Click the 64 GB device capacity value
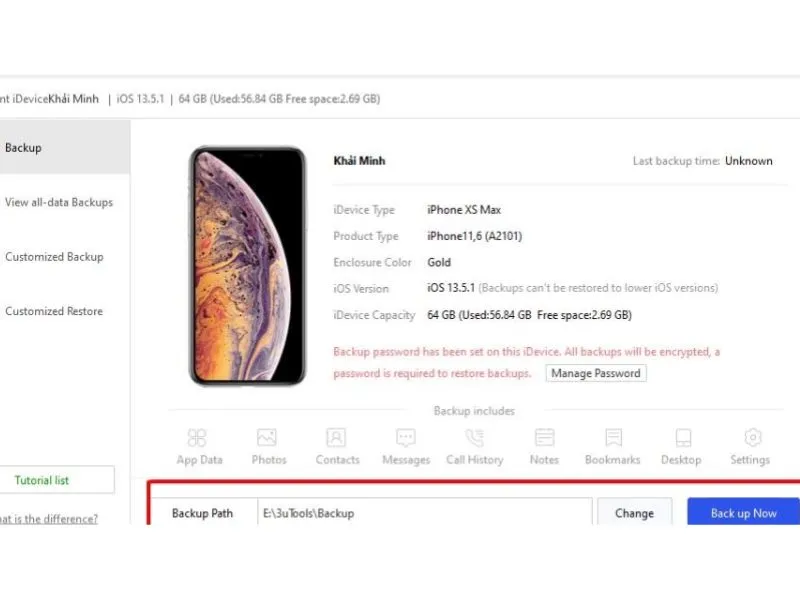Viewport: 800px width, 600px height. (x=529, y=315)
